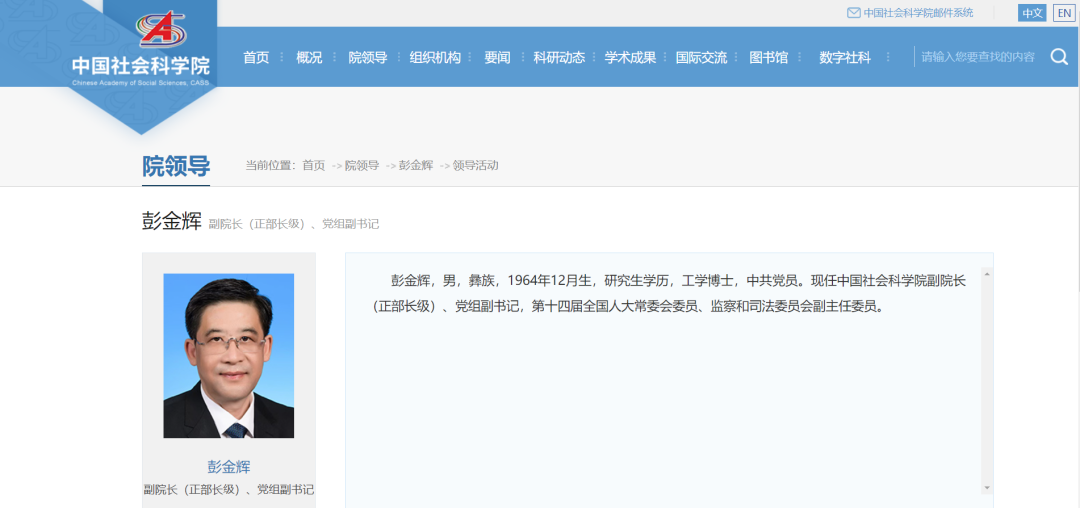Open the 概况 menu item
Image resolution: width=1080 pixels, height=508 pixels.
pyautogui.click(x=309, y=58)
